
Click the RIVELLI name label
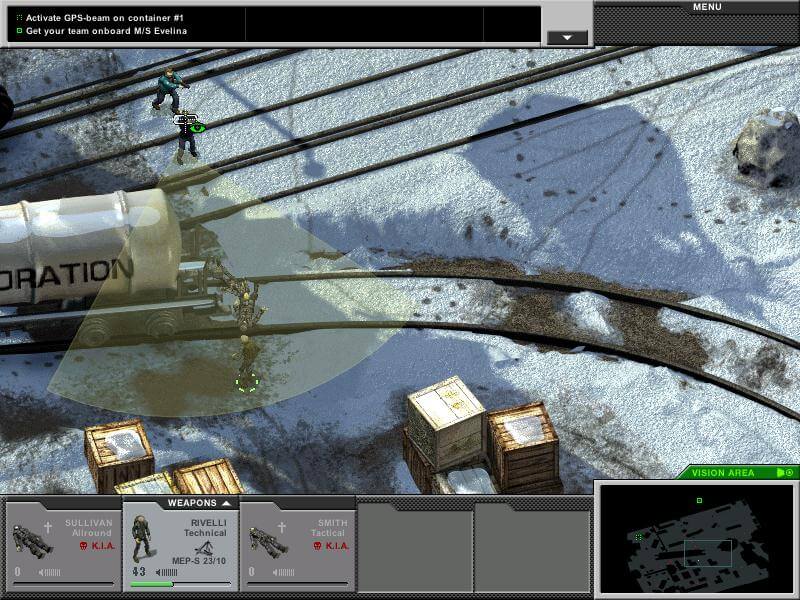tap(209, 523)
